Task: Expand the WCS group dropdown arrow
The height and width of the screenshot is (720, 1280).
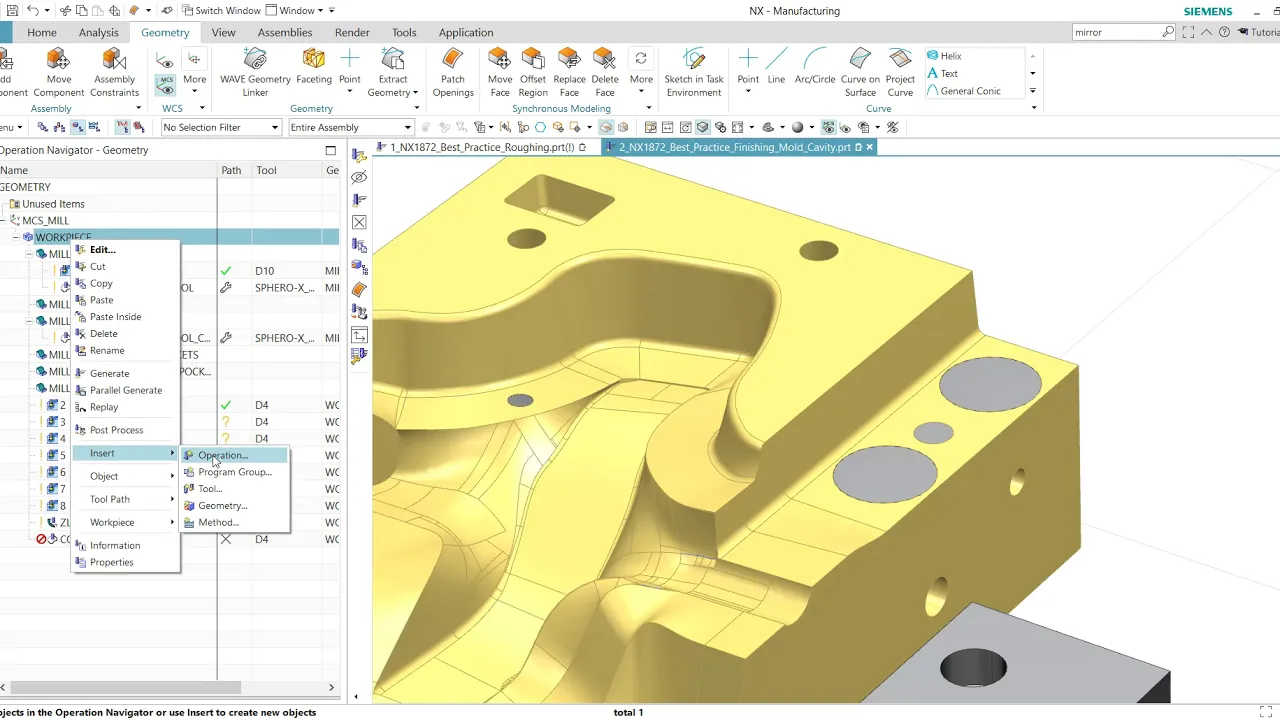Action: pos(201,109)
